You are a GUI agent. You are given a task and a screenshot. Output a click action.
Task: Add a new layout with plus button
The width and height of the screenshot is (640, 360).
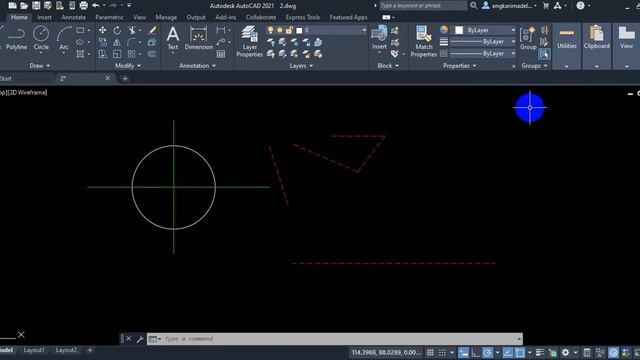coord(90,350)
